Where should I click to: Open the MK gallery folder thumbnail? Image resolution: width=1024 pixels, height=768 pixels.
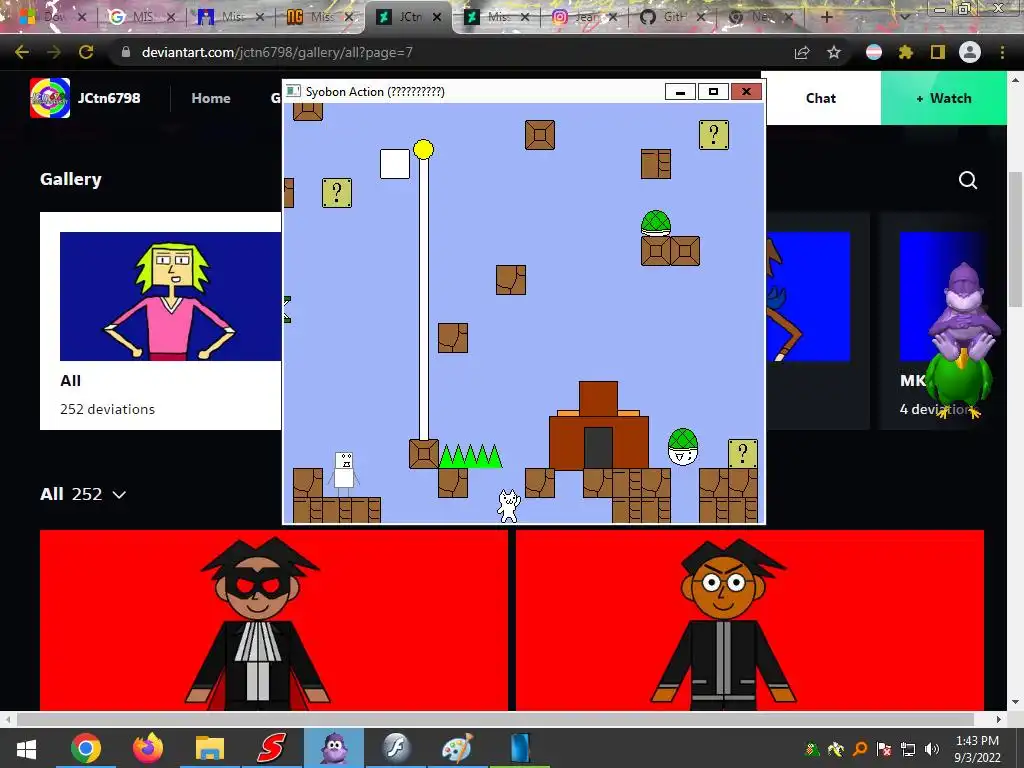click(x=940, y=296)
